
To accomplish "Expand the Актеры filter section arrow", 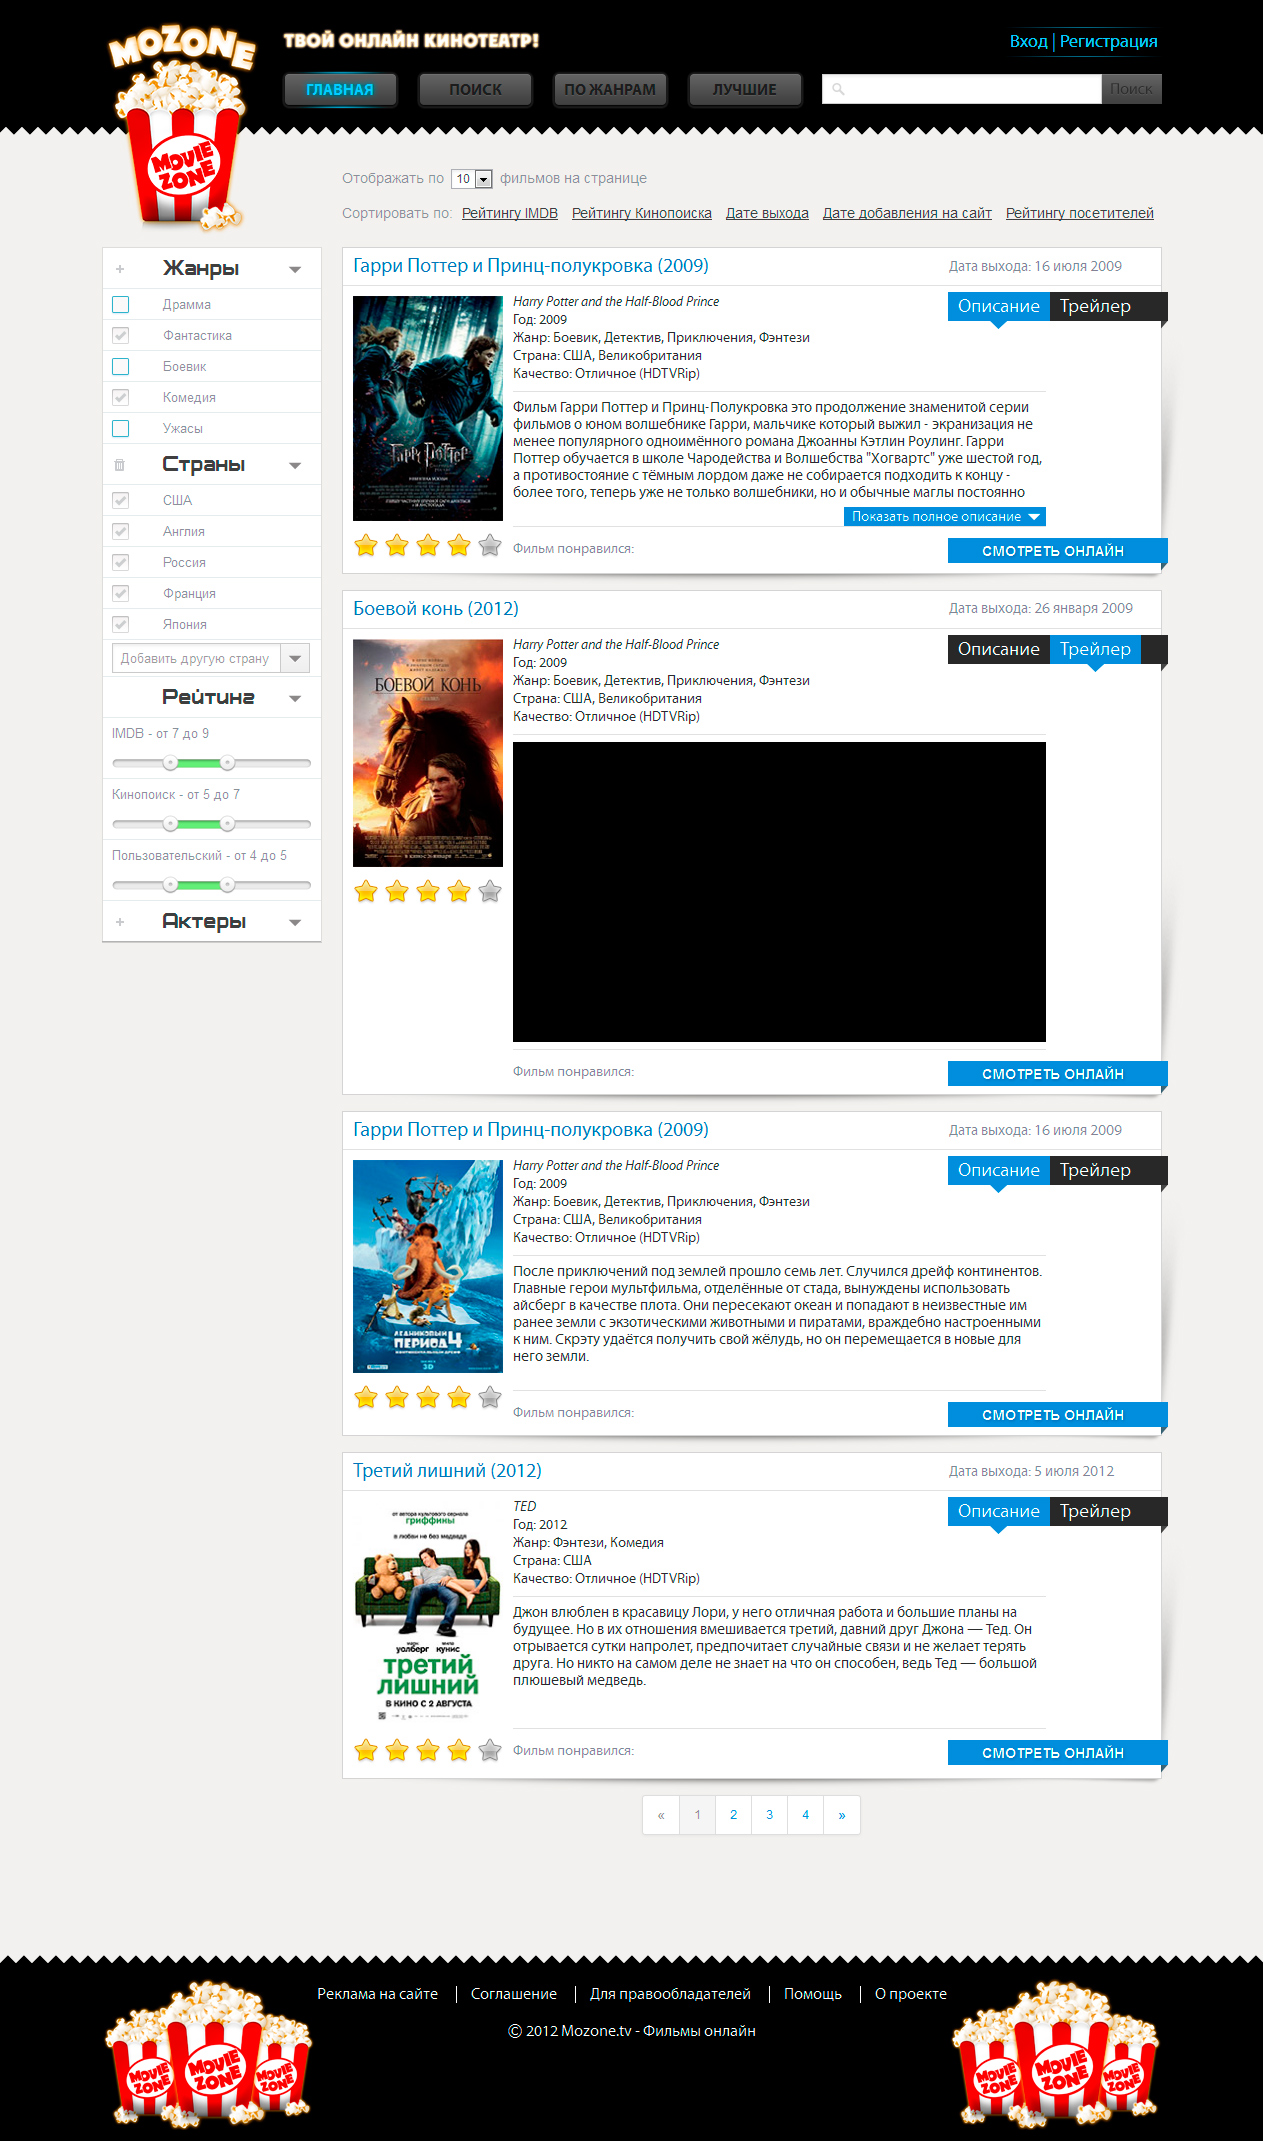I will [295, 923].
